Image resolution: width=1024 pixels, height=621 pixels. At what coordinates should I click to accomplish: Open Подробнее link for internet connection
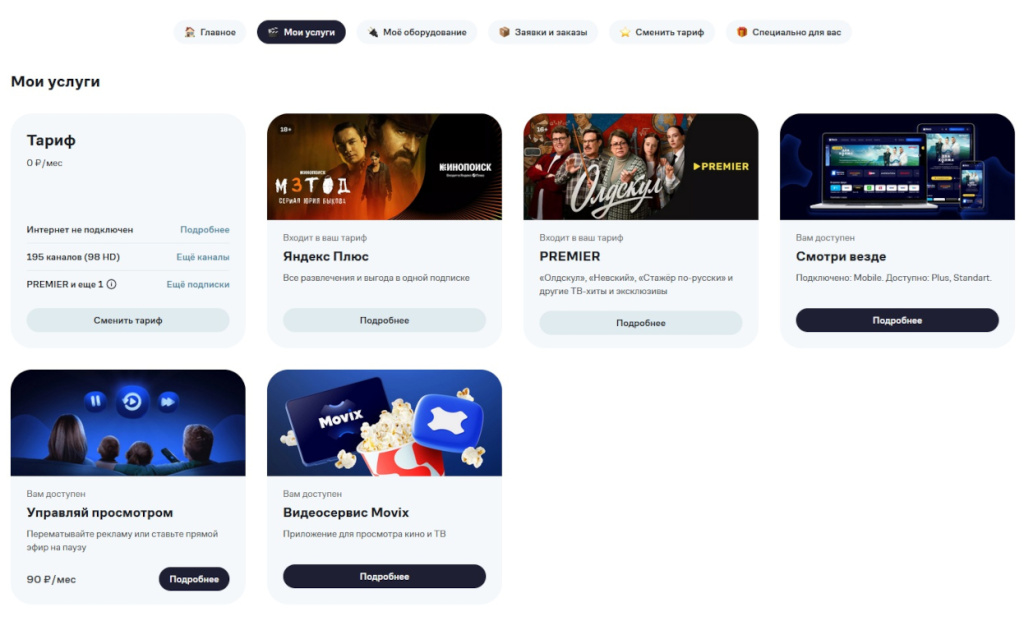tap(204, 230)
